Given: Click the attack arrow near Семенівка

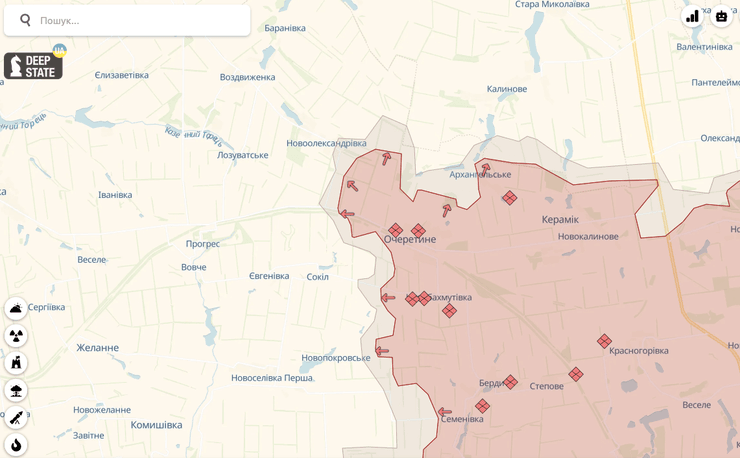Looking at the screenshot, I should tap(444, 412).
